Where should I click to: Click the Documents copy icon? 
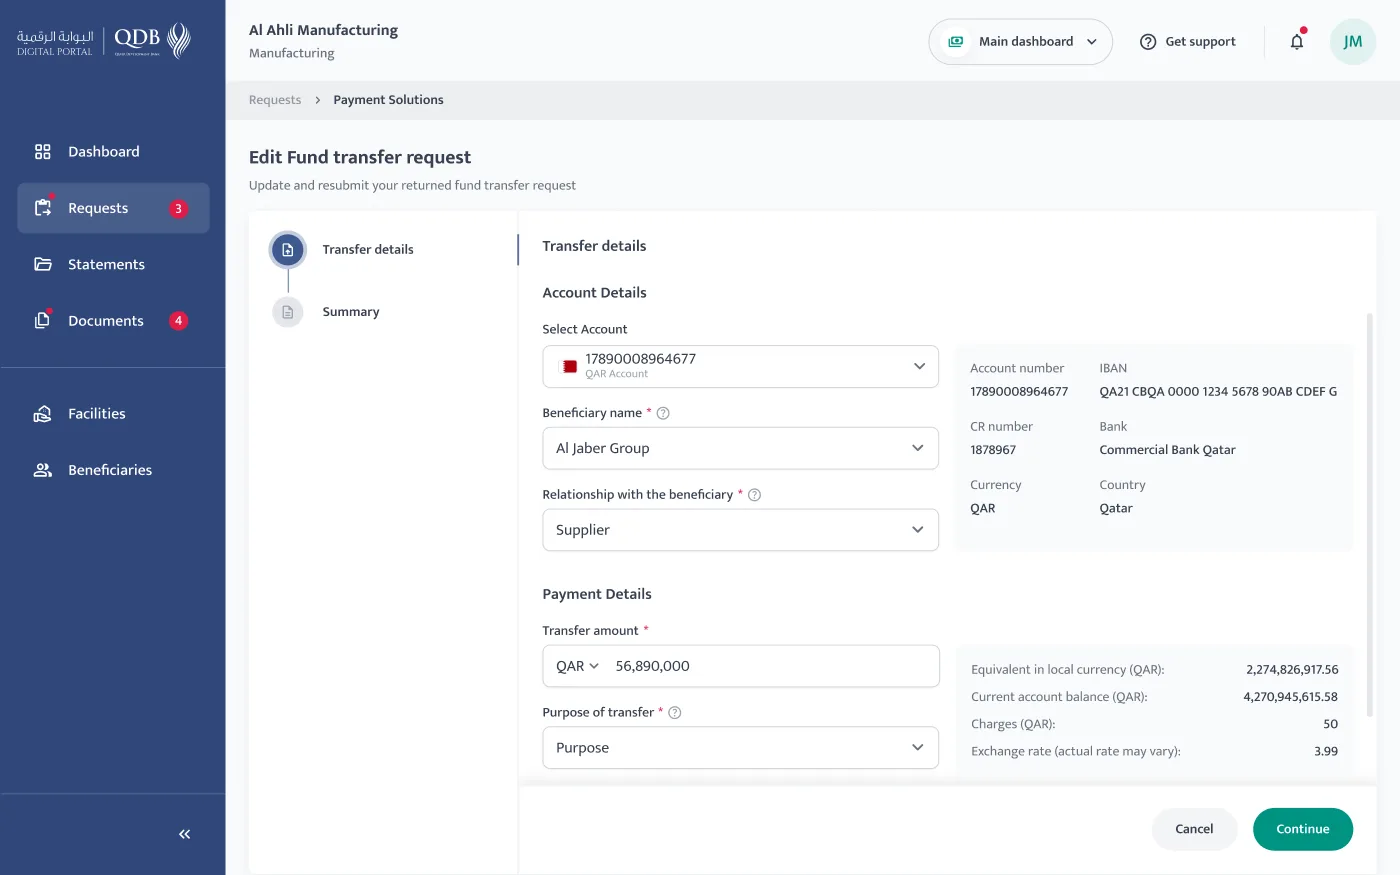tap(43, 320)
